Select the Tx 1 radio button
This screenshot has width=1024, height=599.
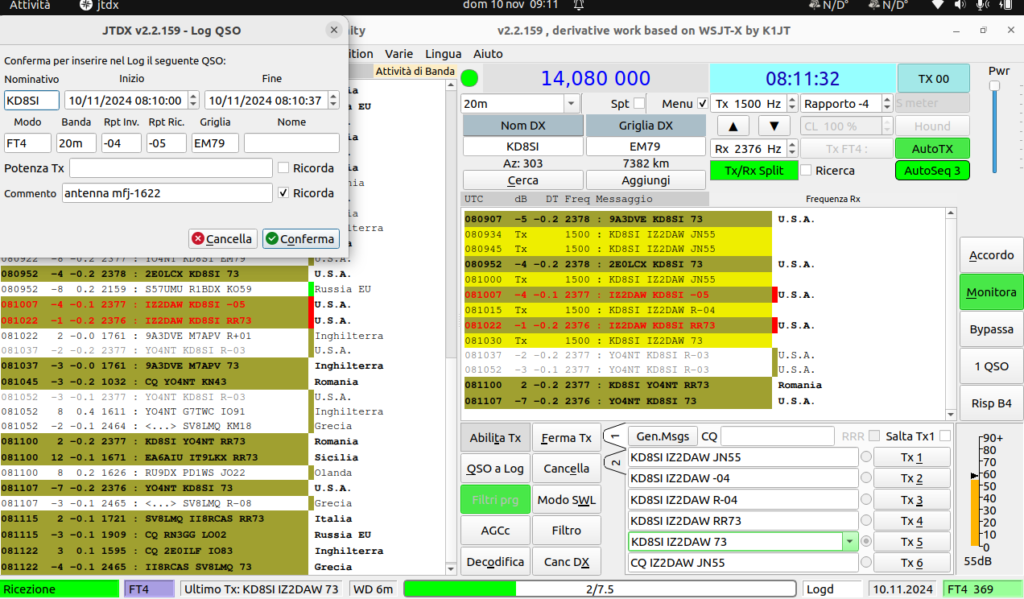(866, 457)
